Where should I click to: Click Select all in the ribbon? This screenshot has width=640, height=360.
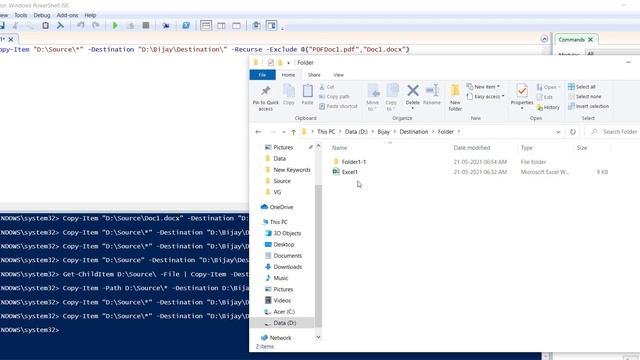pos(582,87)
